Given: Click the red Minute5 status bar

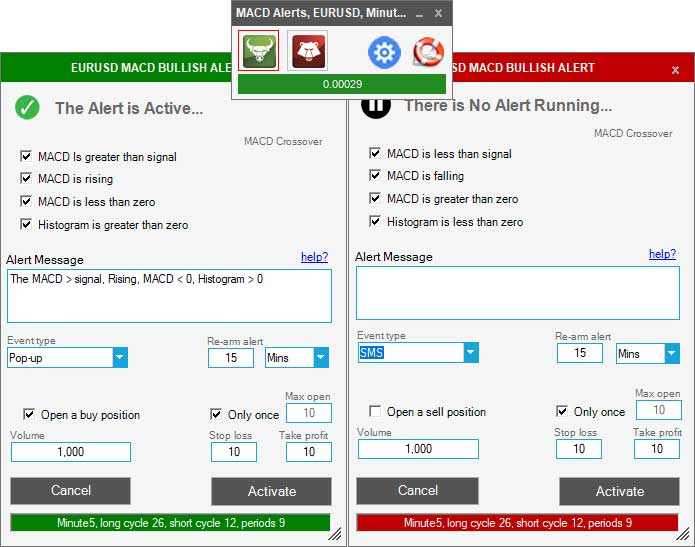Looking at the screenshot, I should (518, 523).
